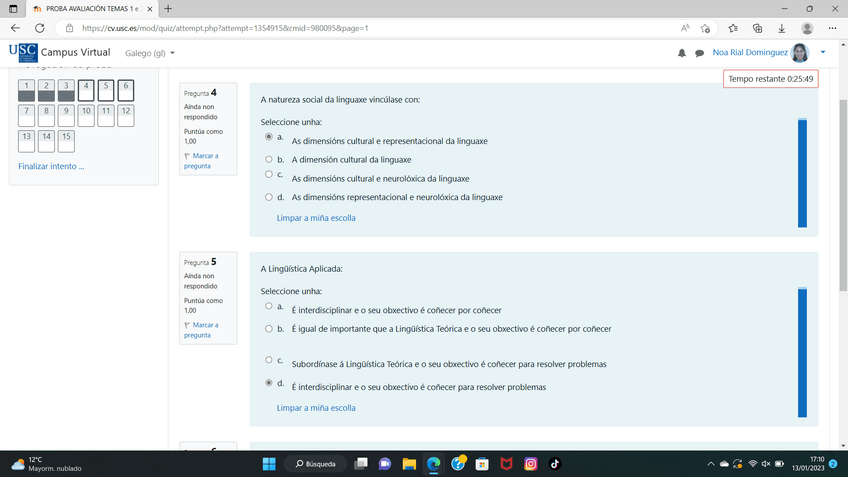Image resolution: width=848 pixels, height=477 pixels.
Task: Open Task View on the taskbar
Action: click(x=361, y=464)
